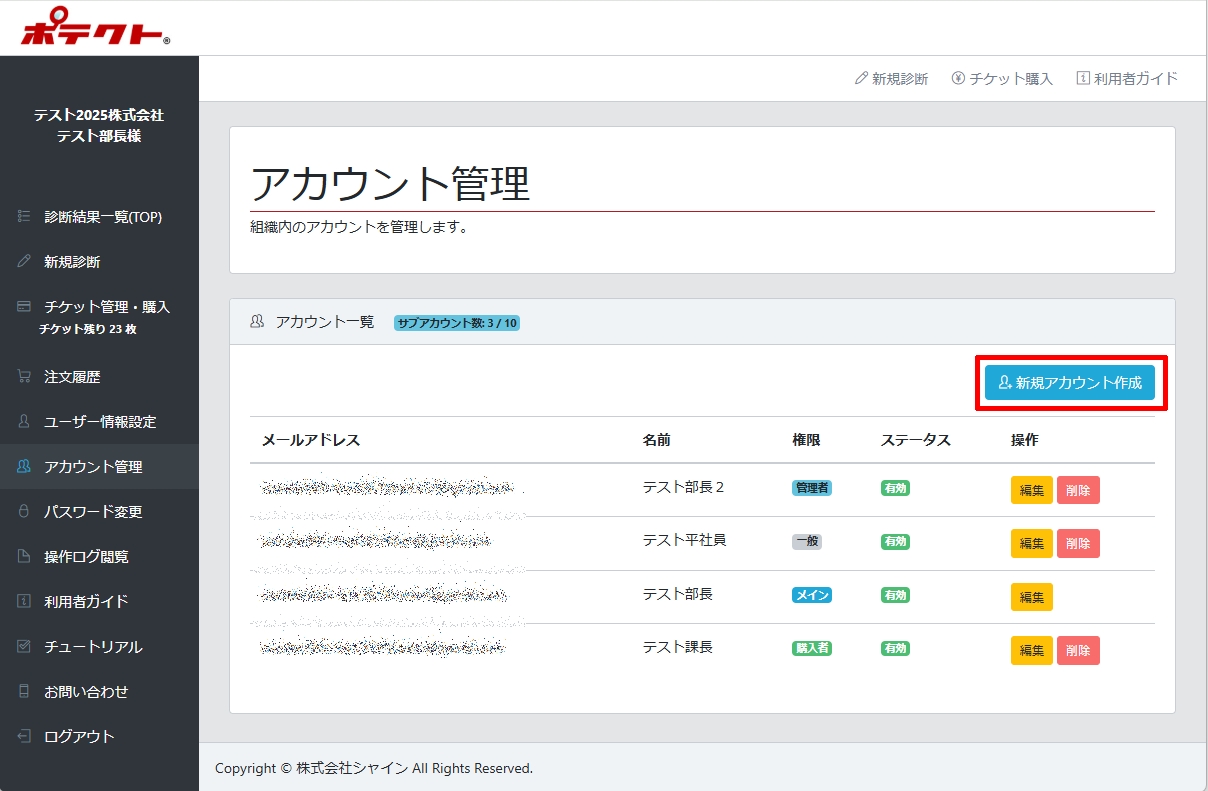
Task: Delete the テスト平社員 account
Action: (1078, 543)
